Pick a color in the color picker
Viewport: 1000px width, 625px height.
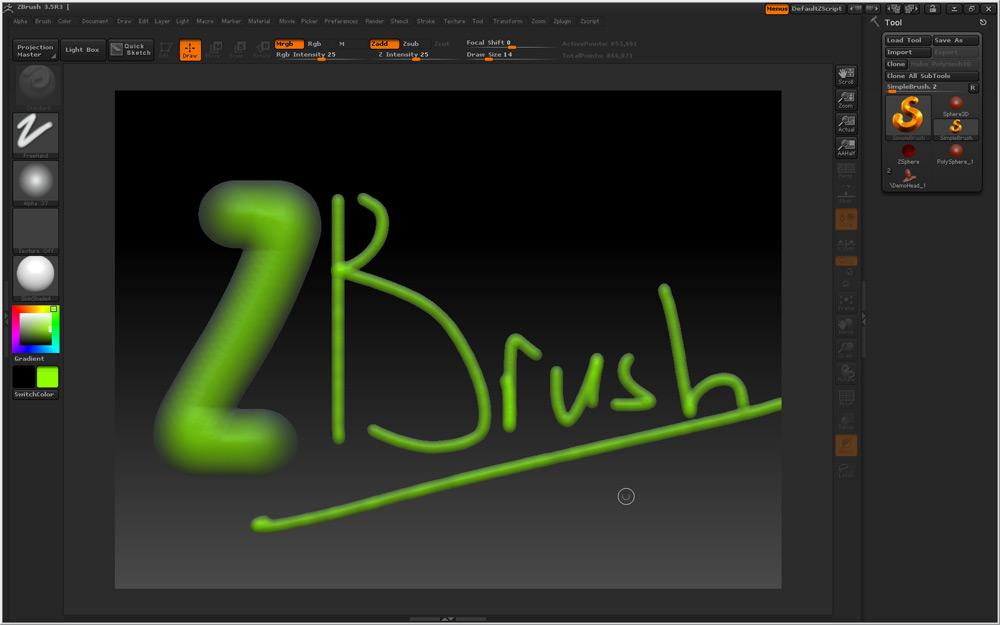[x=36, y=329]
